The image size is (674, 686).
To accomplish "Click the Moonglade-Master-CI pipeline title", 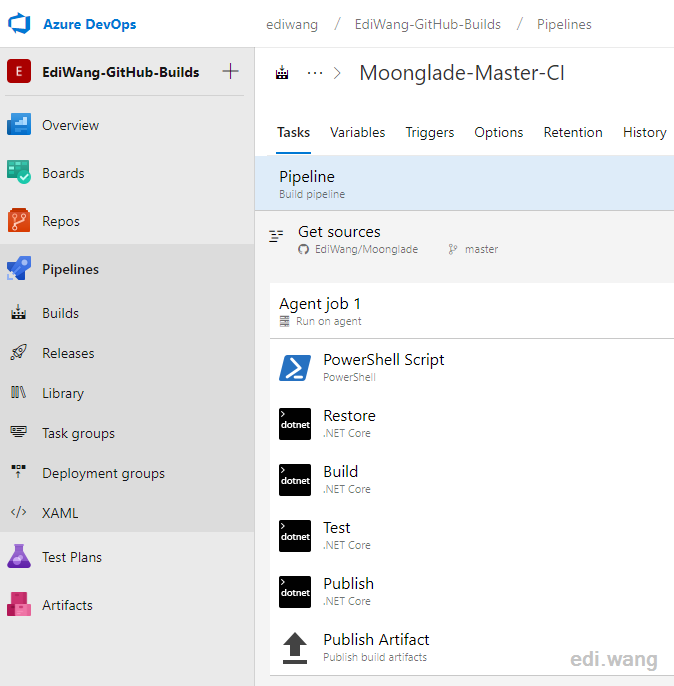I will [x=462, y=73].
